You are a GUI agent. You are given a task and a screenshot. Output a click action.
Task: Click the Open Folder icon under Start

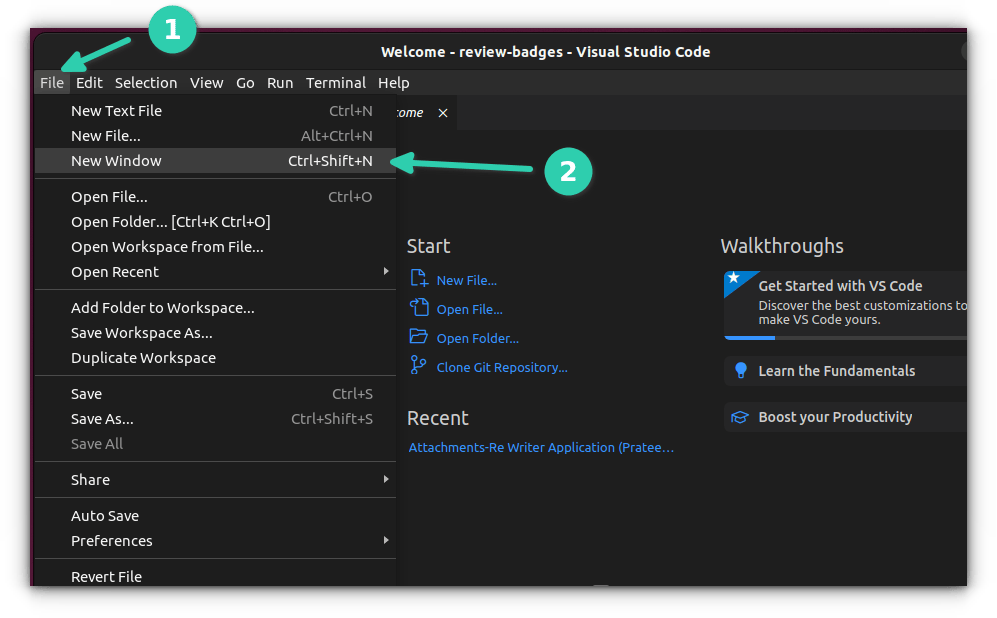pyautogui.click(x=419, y=338)
